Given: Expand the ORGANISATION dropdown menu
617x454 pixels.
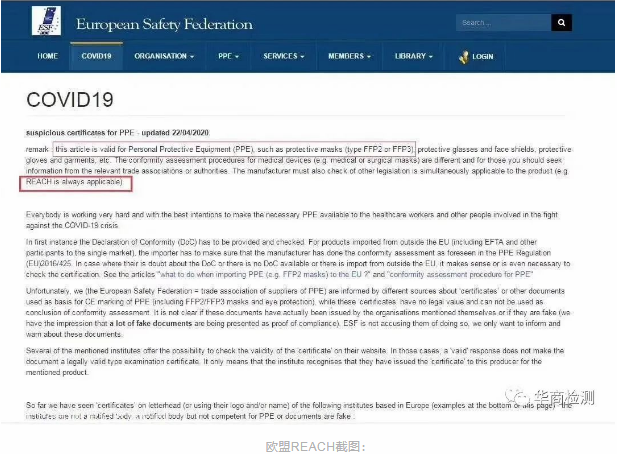Looking at the screenshot, I should 164,56.
